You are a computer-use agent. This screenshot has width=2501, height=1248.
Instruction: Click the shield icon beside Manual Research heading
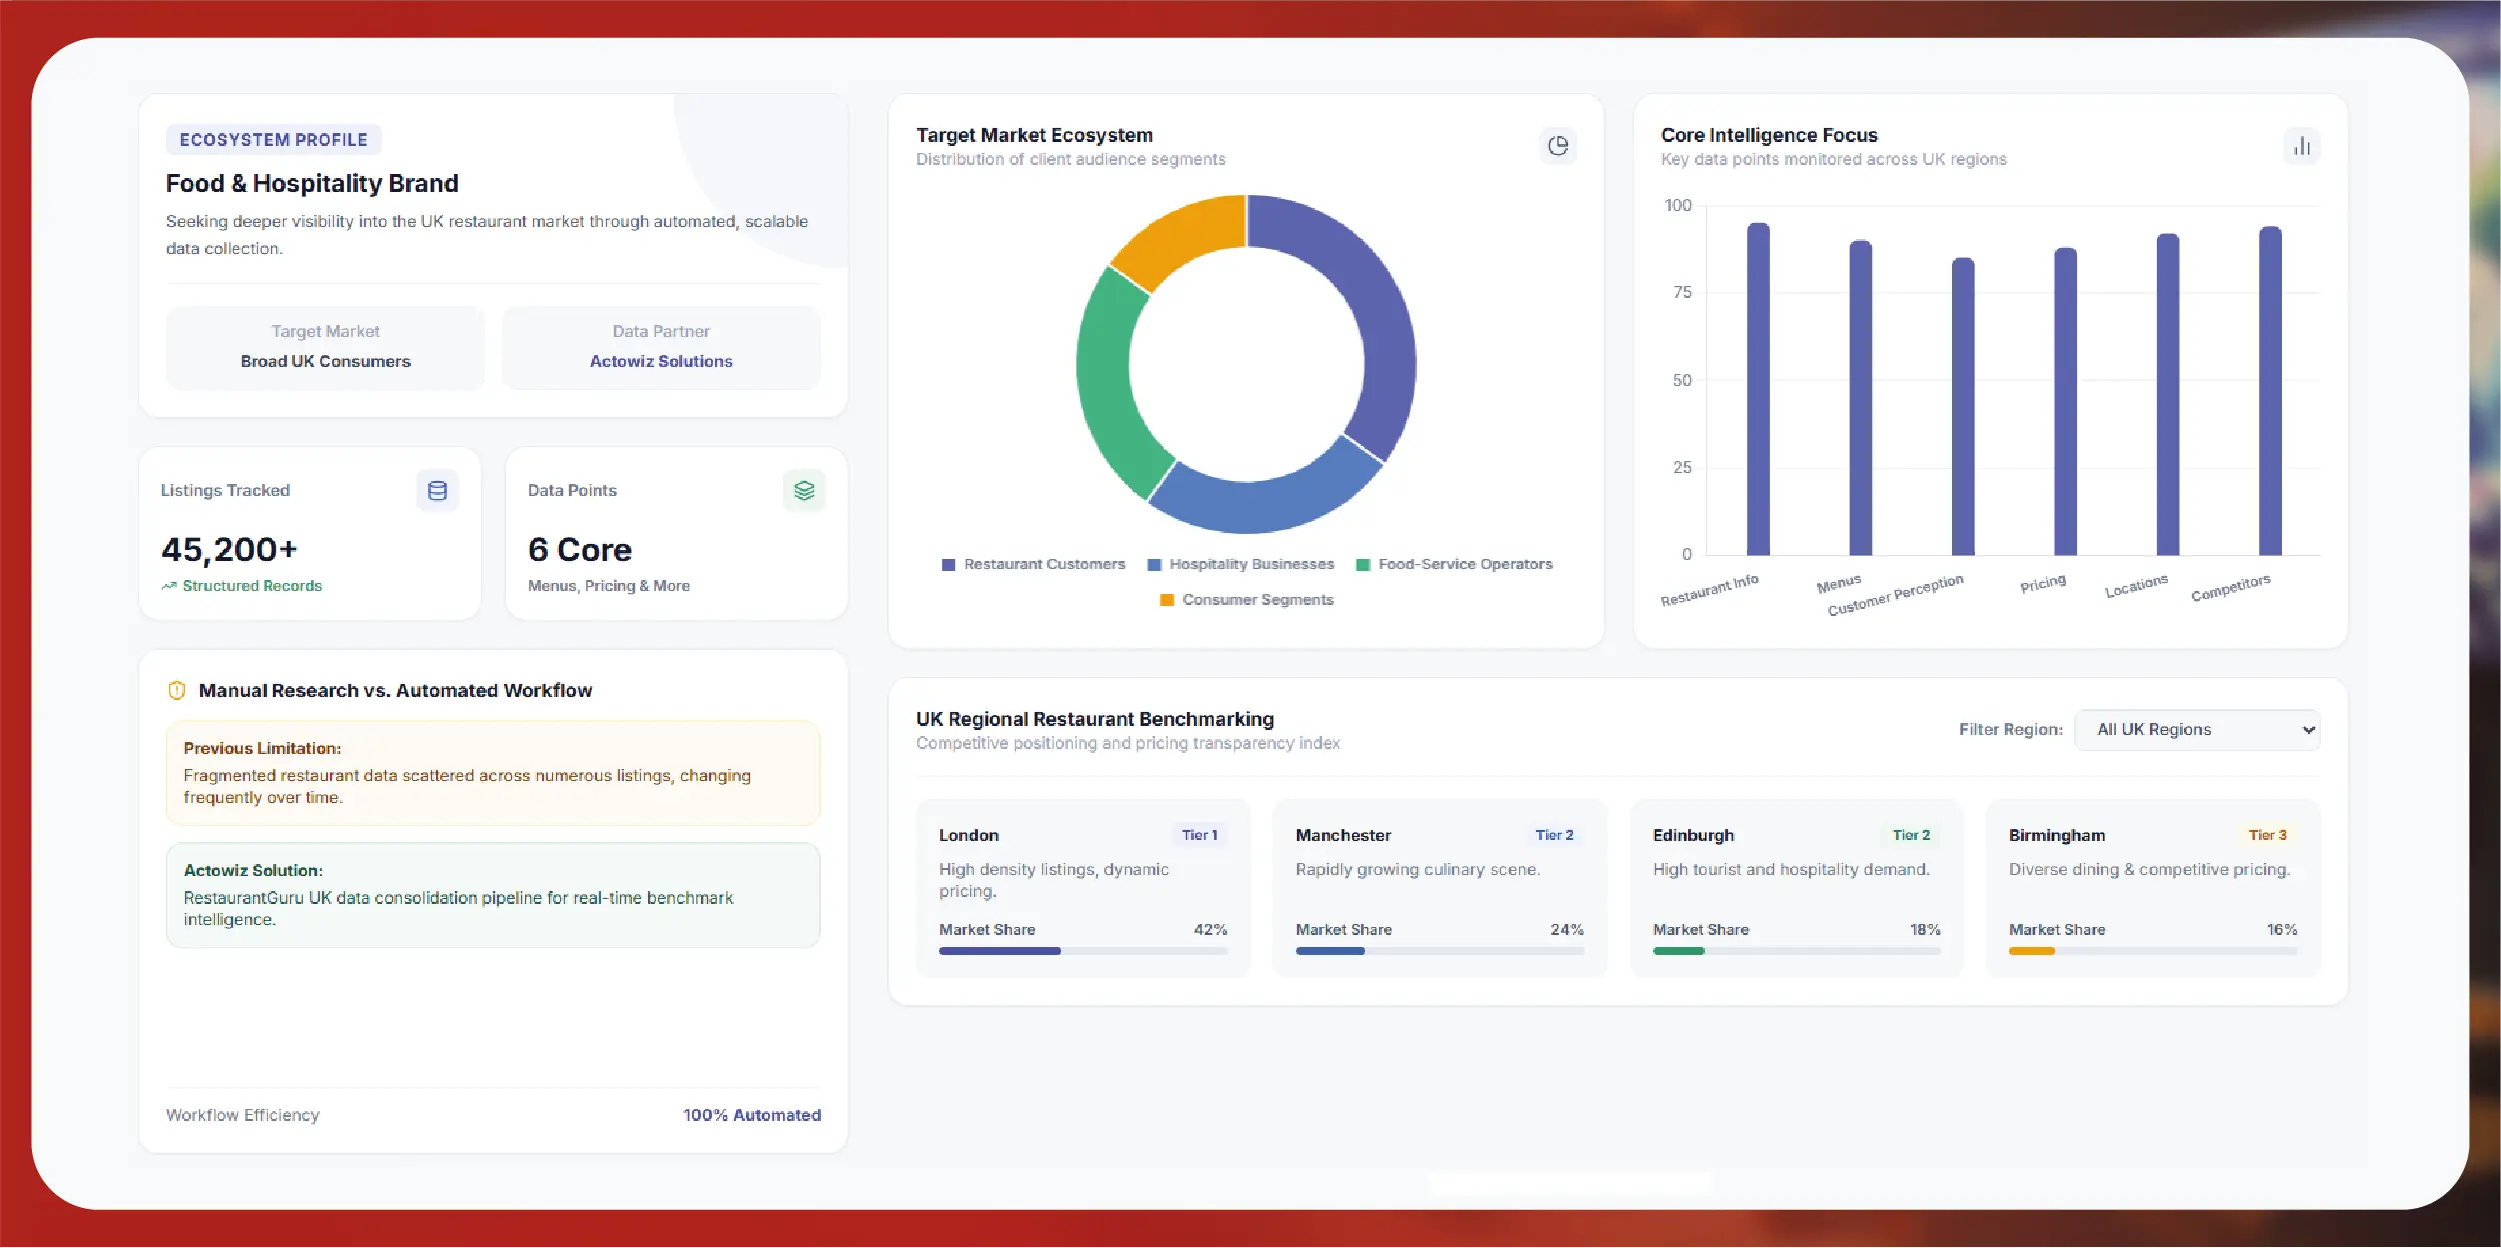click(x=177, y=690)
